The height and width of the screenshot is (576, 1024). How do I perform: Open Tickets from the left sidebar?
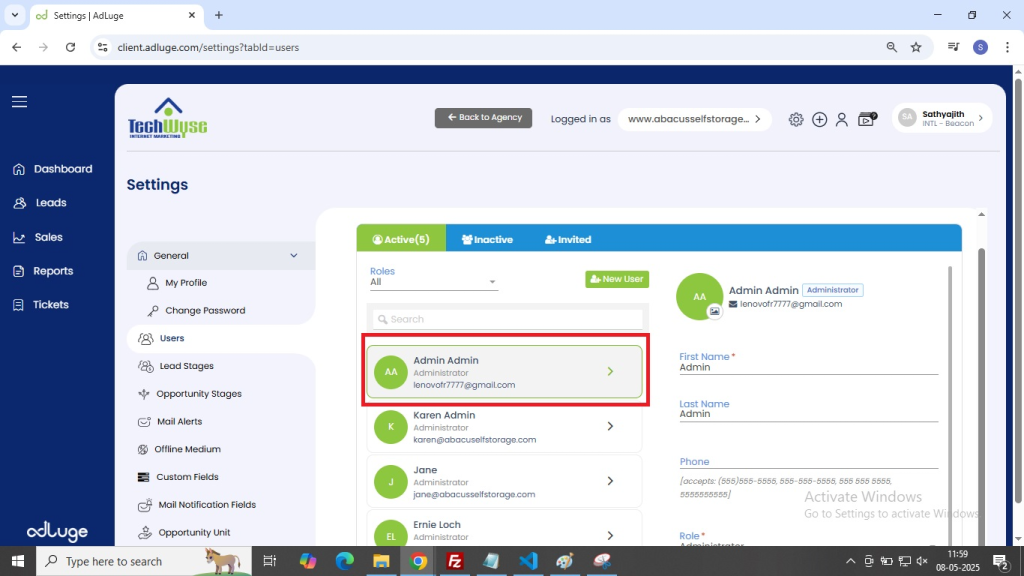(x=50, y=305)
